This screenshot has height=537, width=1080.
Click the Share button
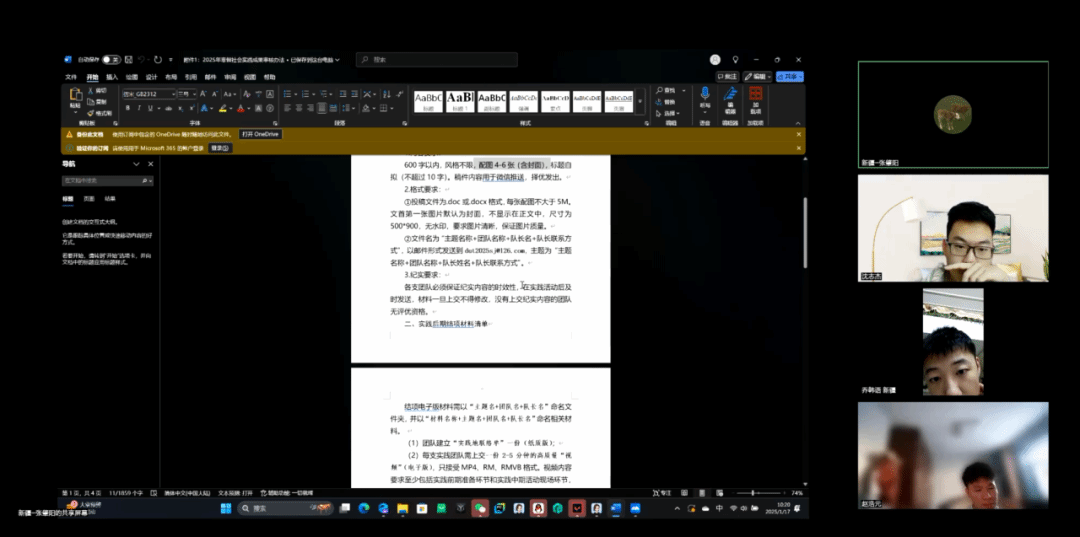(791, 76)
